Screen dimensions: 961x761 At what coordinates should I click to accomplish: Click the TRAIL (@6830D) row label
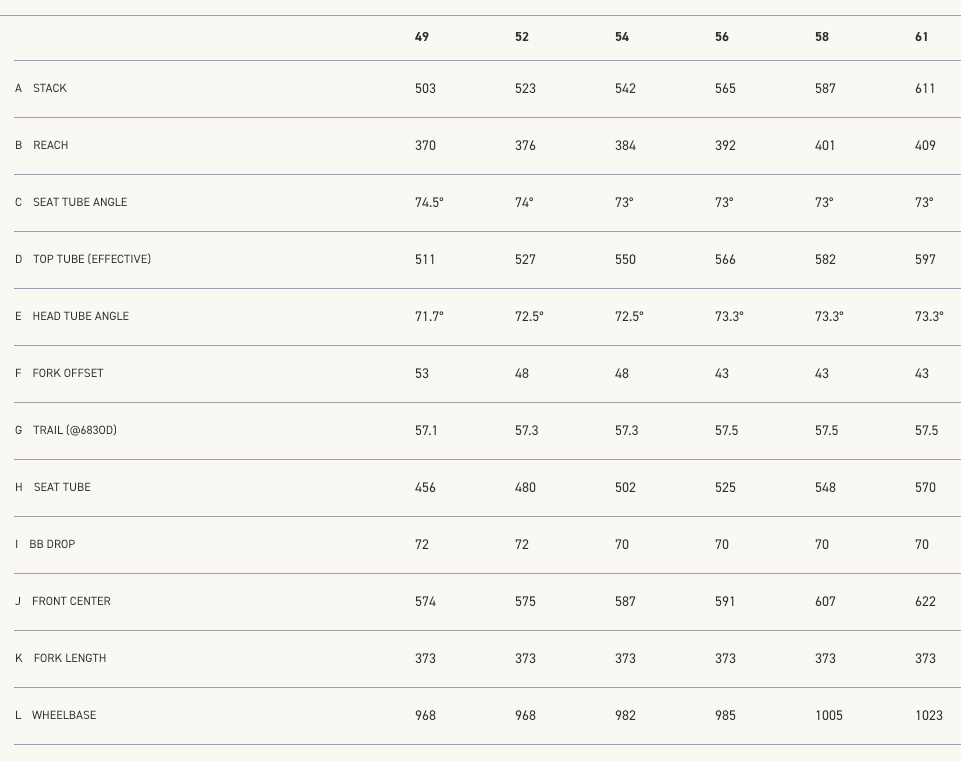pyautogui.click(x=75, y=431)
